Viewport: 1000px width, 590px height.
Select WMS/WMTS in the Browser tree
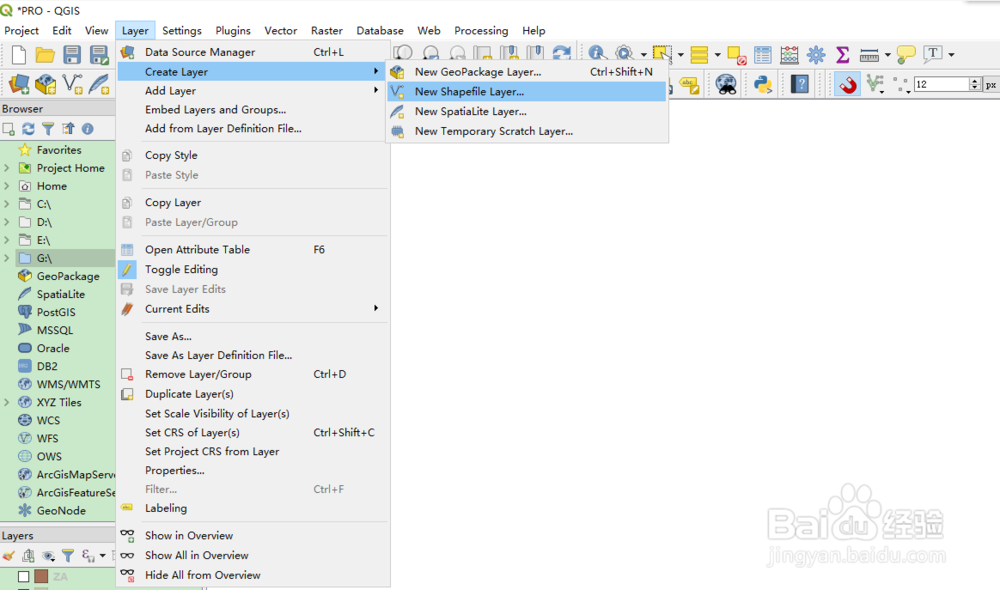pyautogui.click(x=68, y=384)
